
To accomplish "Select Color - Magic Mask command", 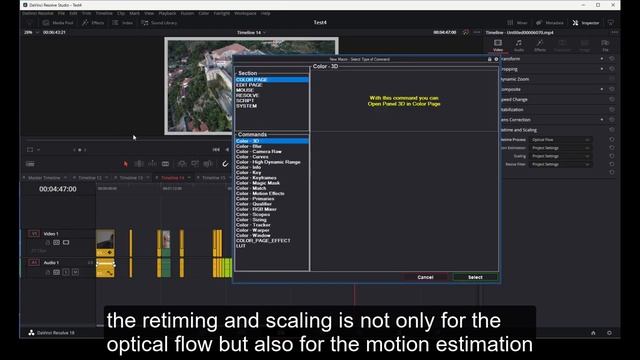I will coord(271,183).
